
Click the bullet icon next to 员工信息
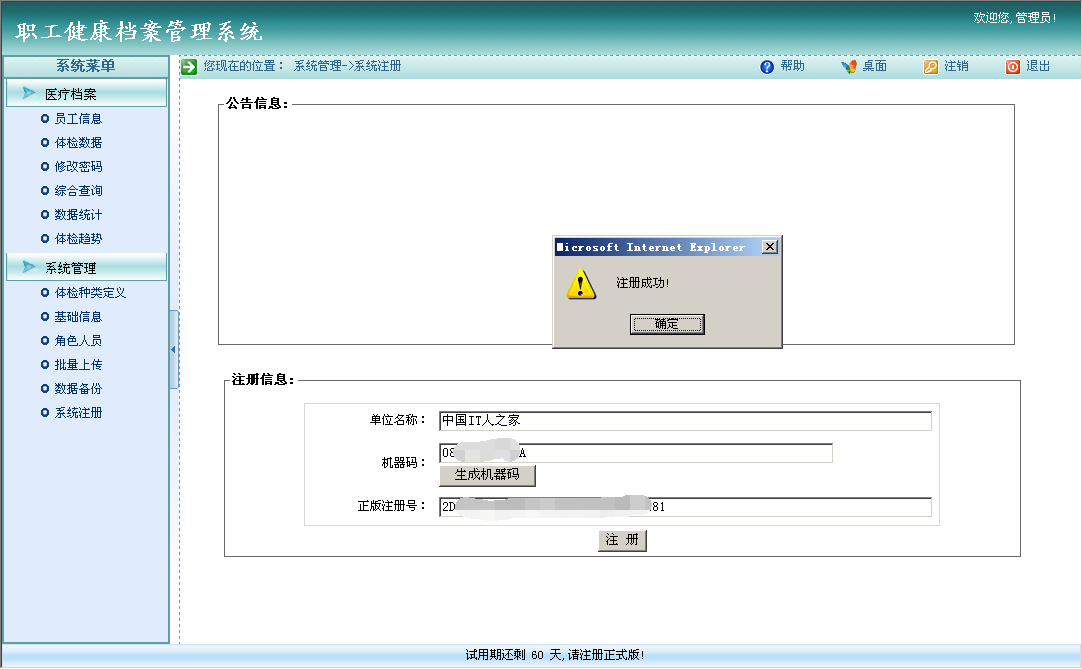[45, 119]
